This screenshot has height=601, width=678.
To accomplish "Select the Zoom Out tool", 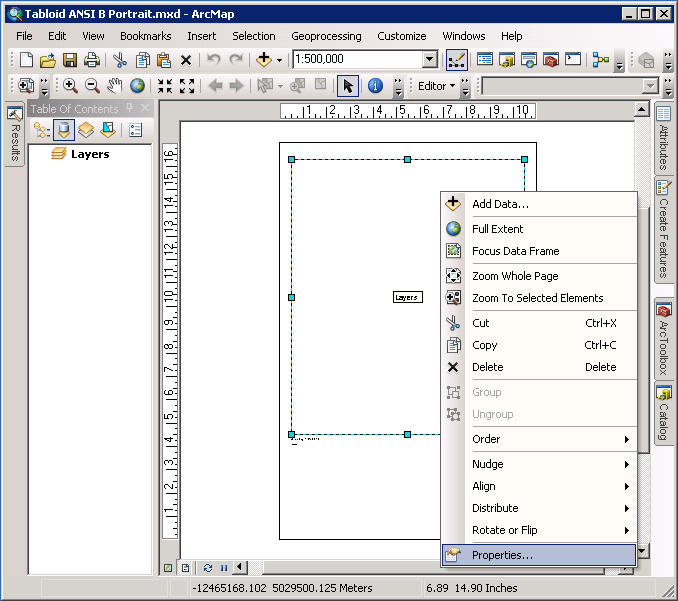I will click(92, 86).
